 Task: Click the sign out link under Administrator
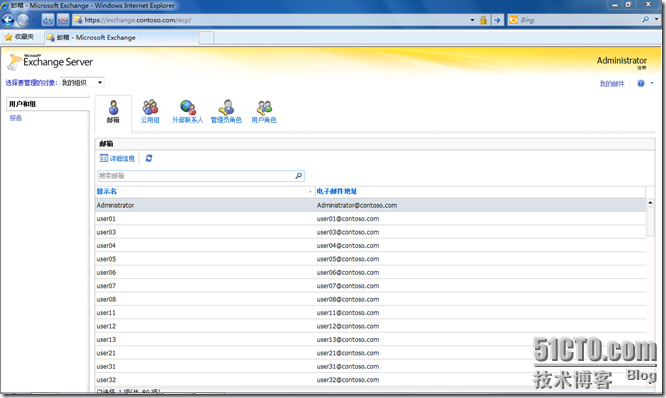click(x=641, y=68)
